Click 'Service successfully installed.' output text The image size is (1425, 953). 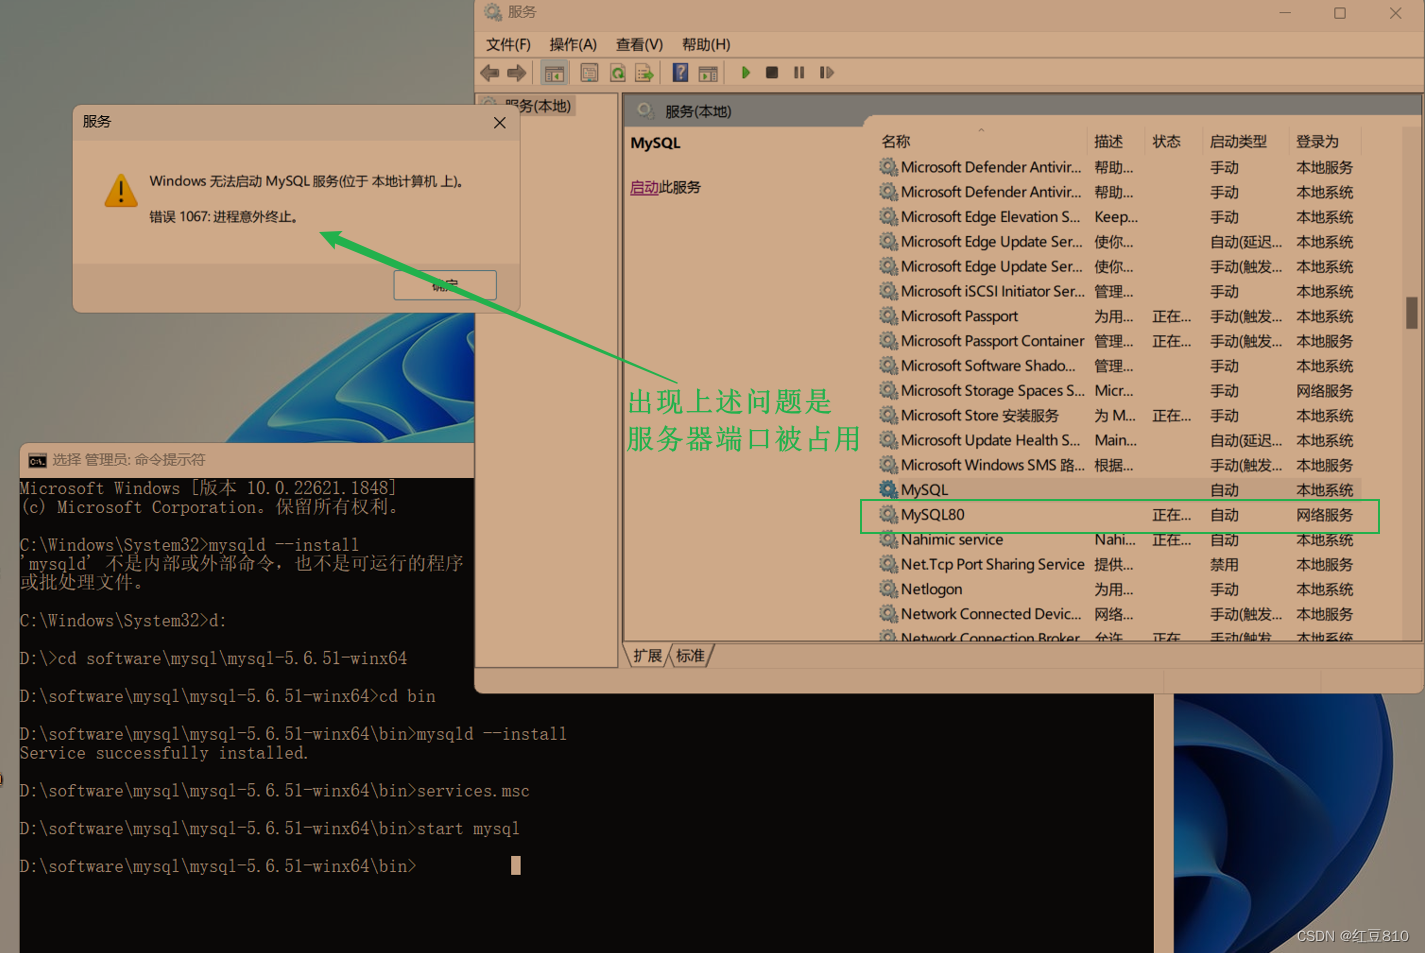click(x=164, y=753)
